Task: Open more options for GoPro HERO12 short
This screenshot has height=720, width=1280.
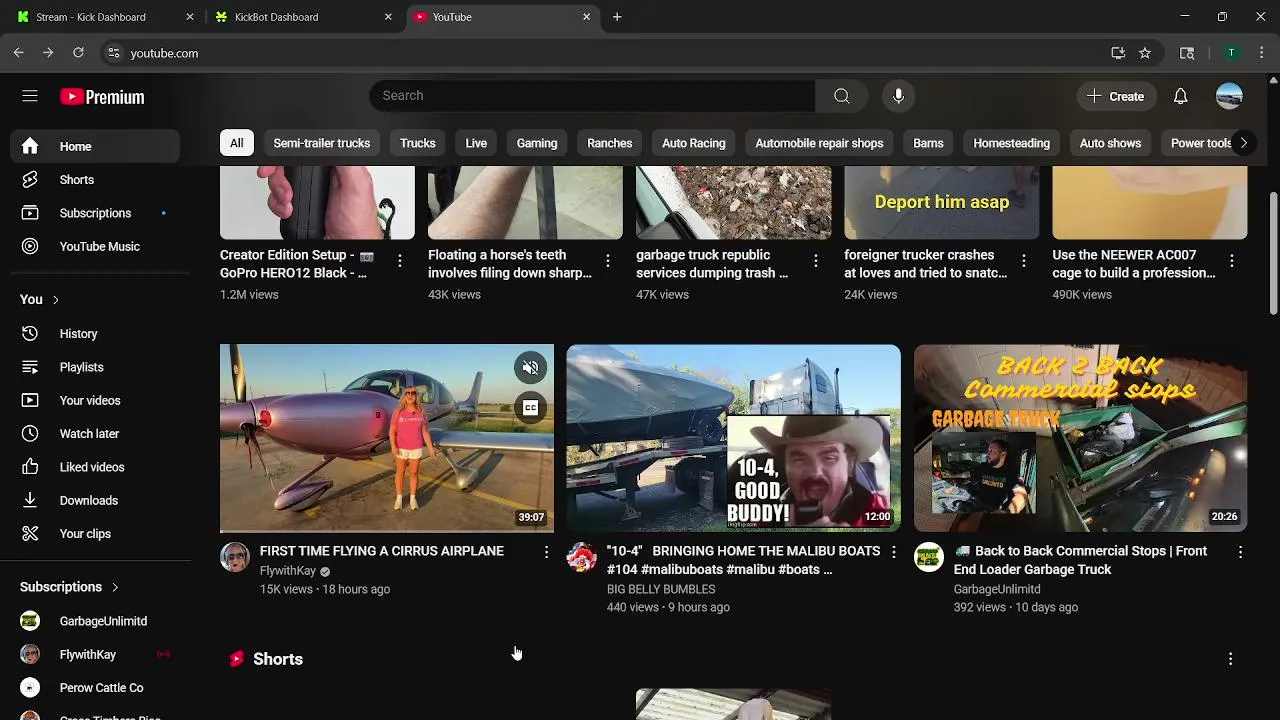Action: [400, 261]
